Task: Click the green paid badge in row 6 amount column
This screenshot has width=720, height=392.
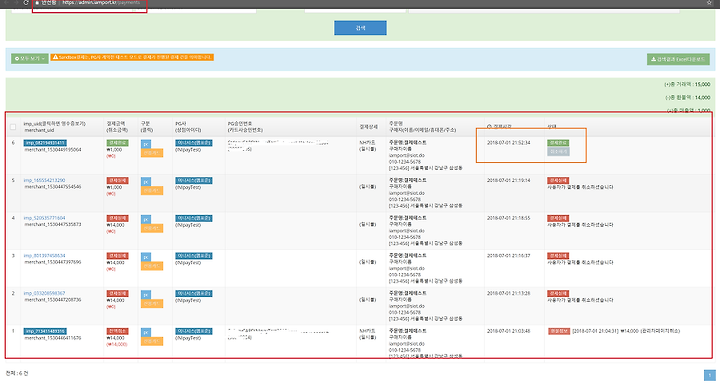Action: (117, 143)
